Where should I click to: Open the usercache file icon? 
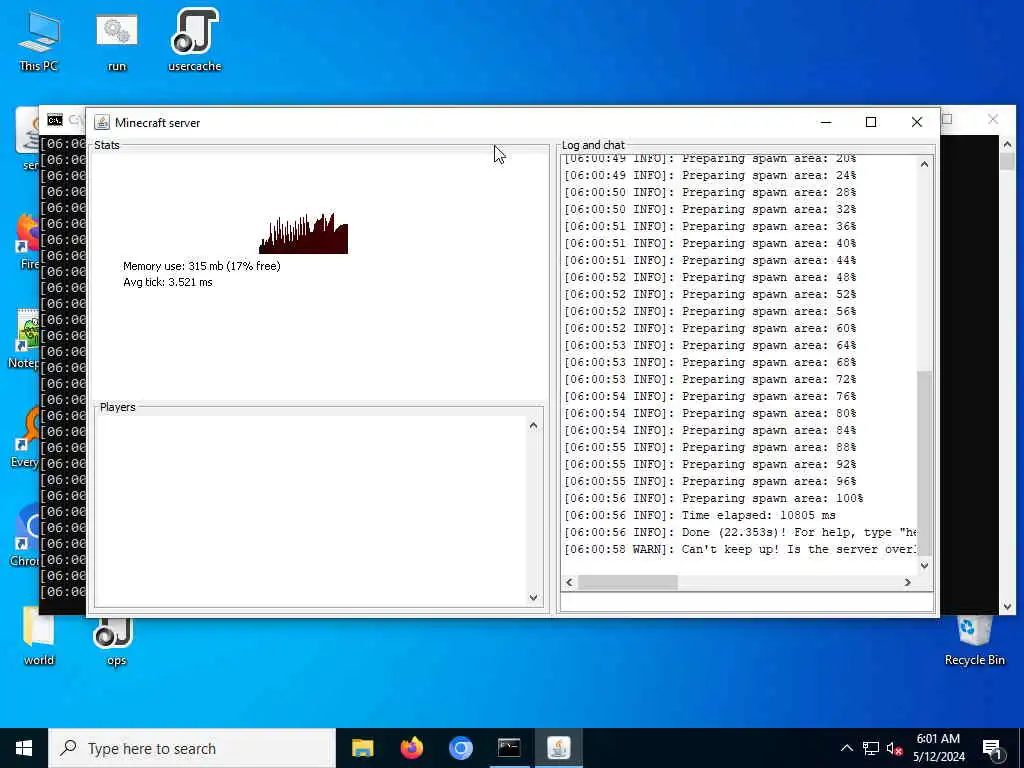195,40
